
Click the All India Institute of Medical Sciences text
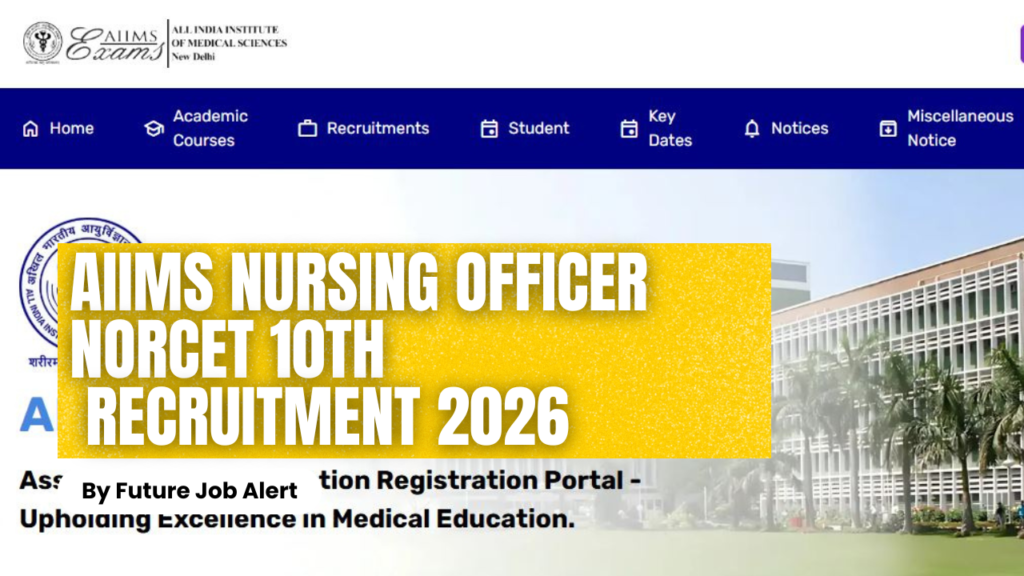pos(229,43)
